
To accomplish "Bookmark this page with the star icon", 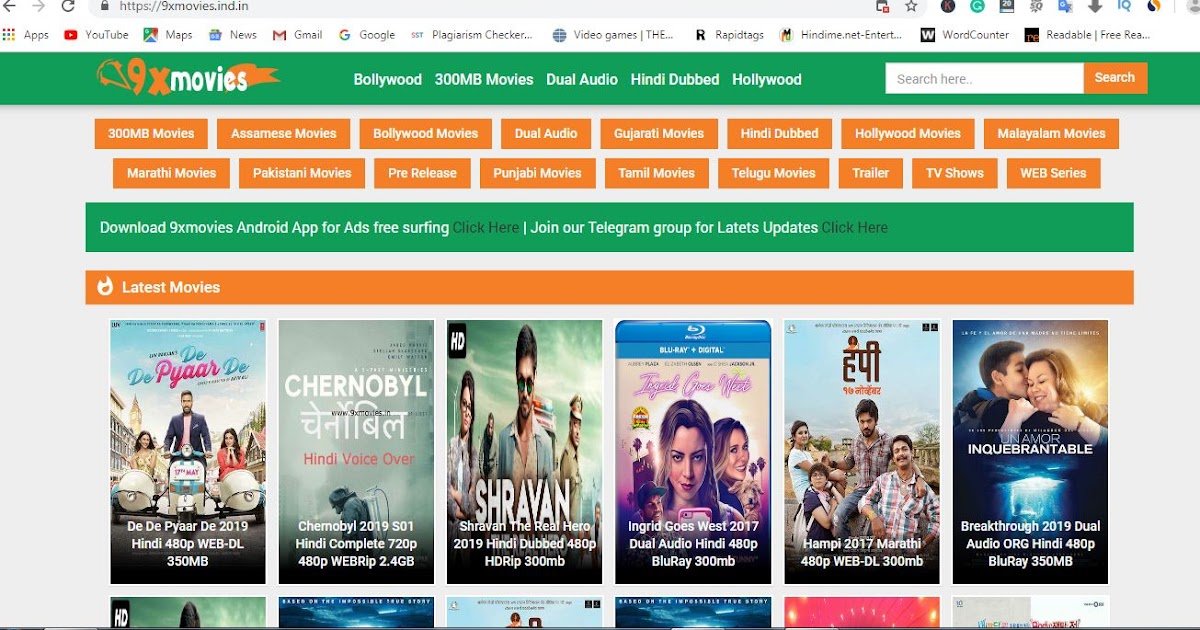I will (x=911, y=6).
